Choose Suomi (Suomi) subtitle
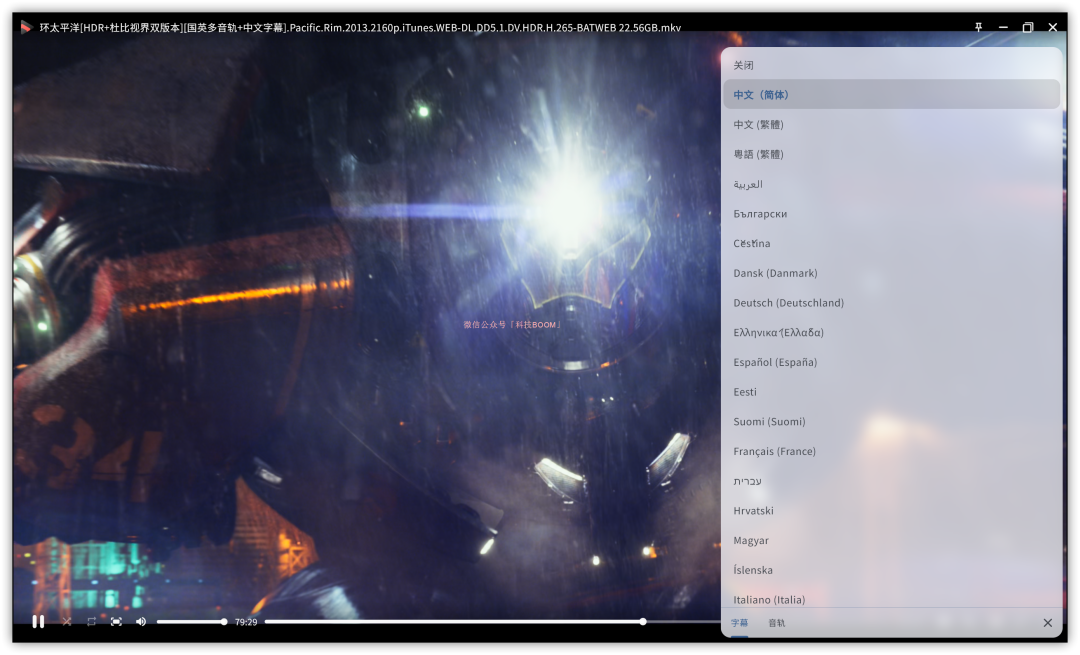1080x655 pixels. pos(891,421)
